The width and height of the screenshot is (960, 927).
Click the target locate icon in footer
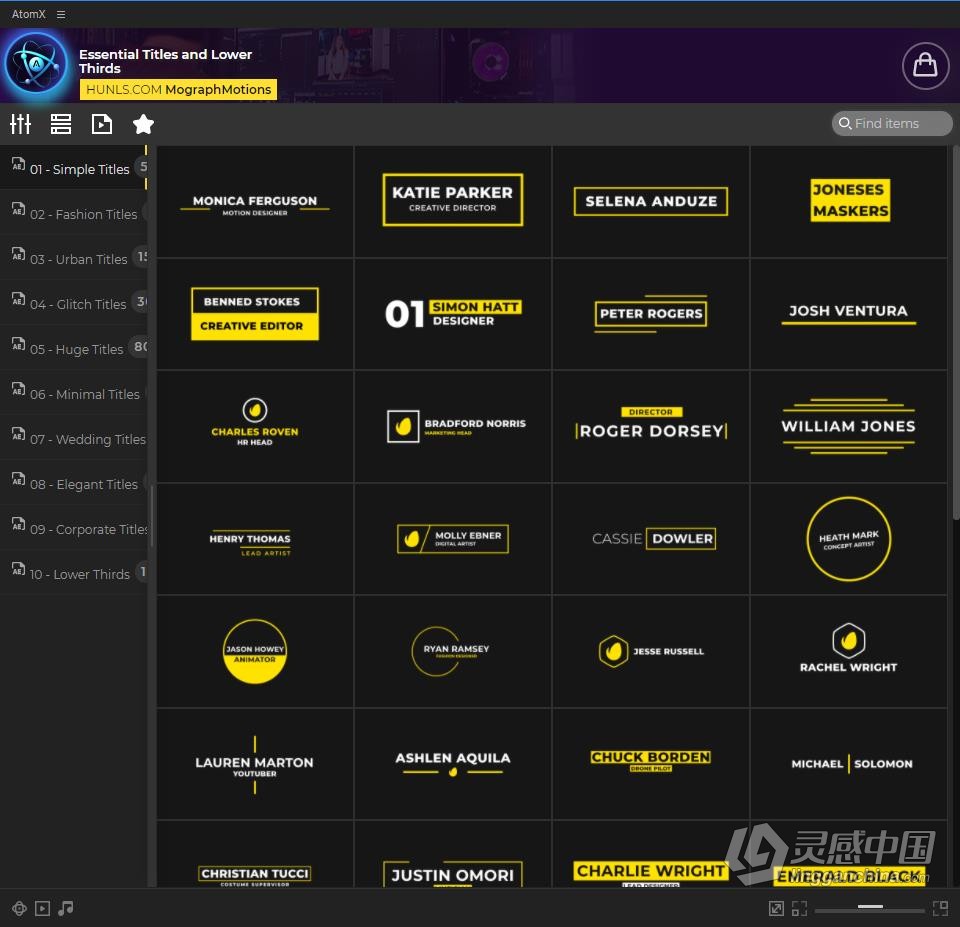click(x=19, y=908)
